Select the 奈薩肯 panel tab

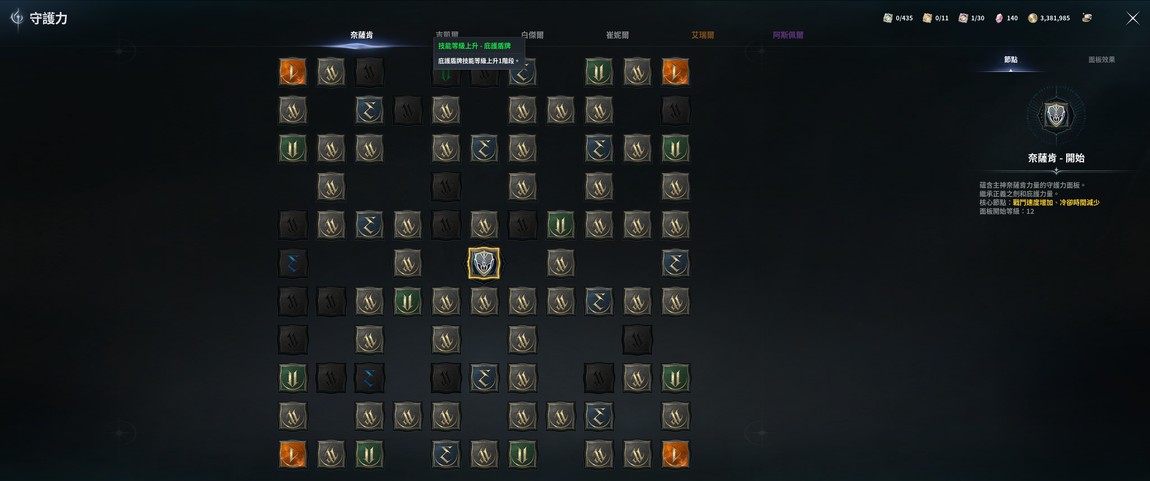click(x=362, y=35)
